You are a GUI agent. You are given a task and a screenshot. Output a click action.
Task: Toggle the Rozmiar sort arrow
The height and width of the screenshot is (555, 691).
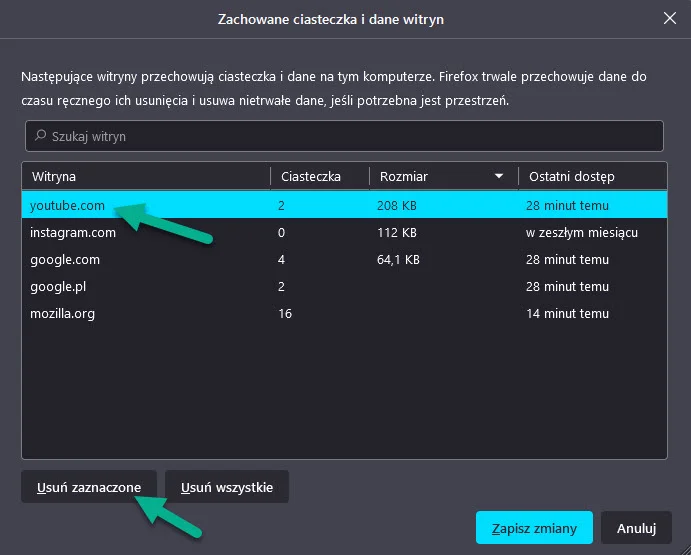click(499, 176)
